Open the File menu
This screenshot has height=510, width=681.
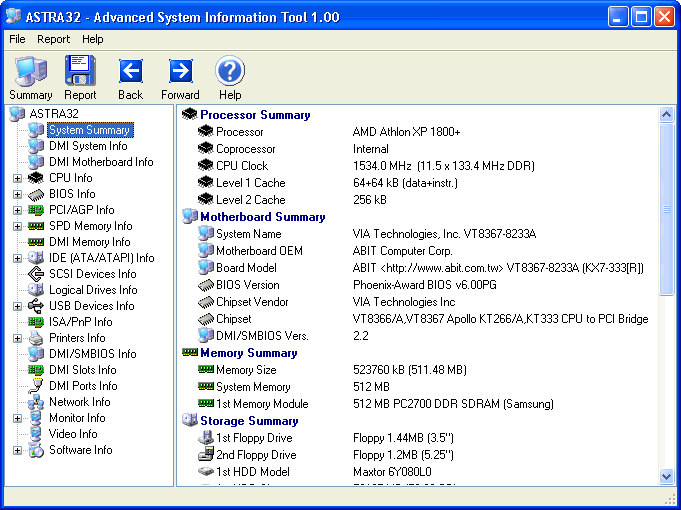[17, 39]
